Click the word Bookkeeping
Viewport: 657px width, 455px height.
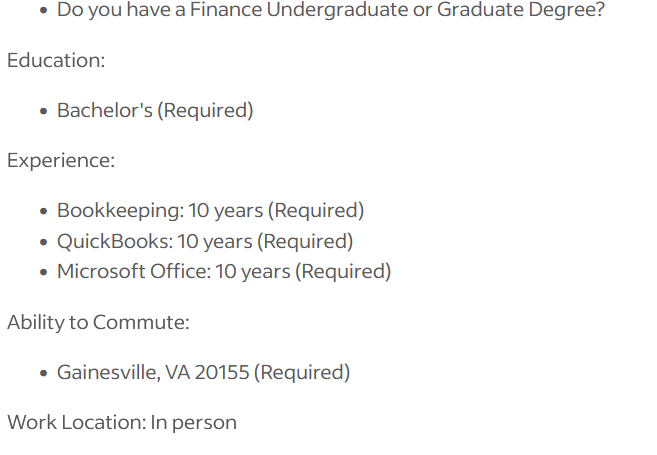pyautogui.click(x=119, y=210)
